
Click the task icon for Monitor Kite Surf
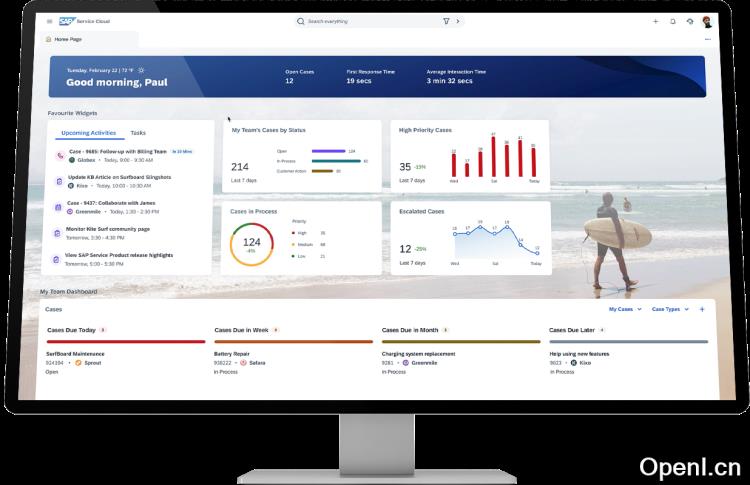[x=57, y=233]
